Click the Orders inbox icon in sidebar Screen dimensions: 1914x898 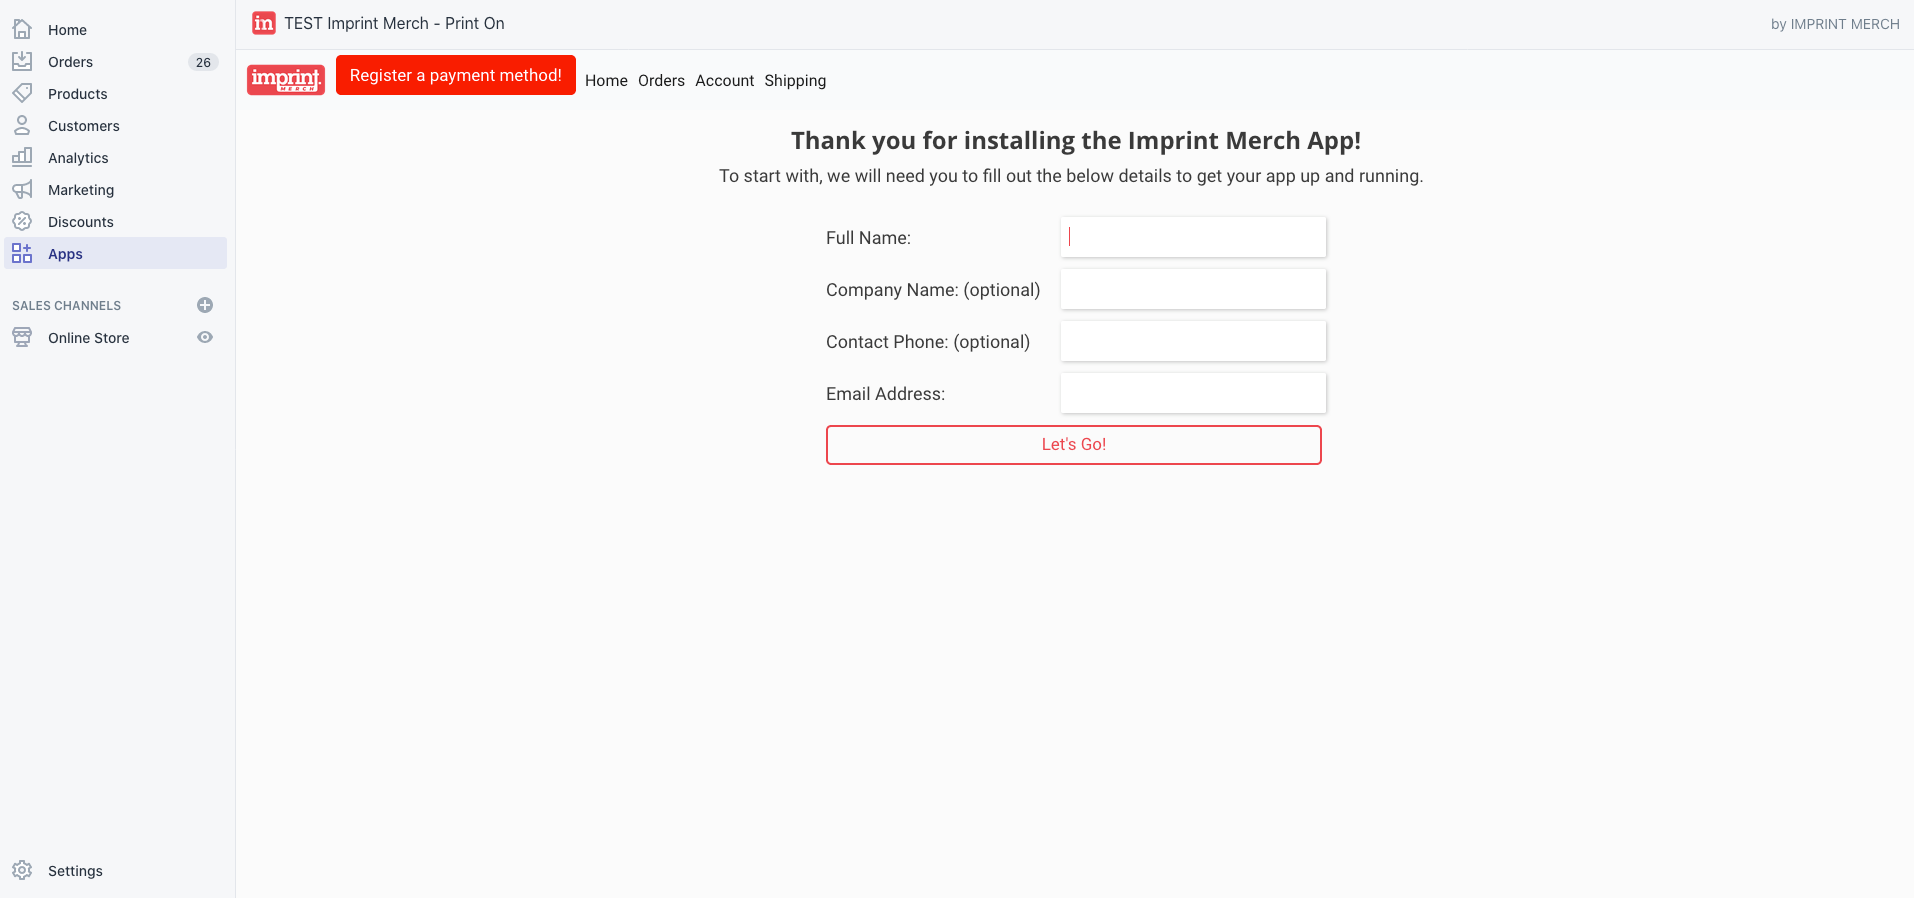22,62
